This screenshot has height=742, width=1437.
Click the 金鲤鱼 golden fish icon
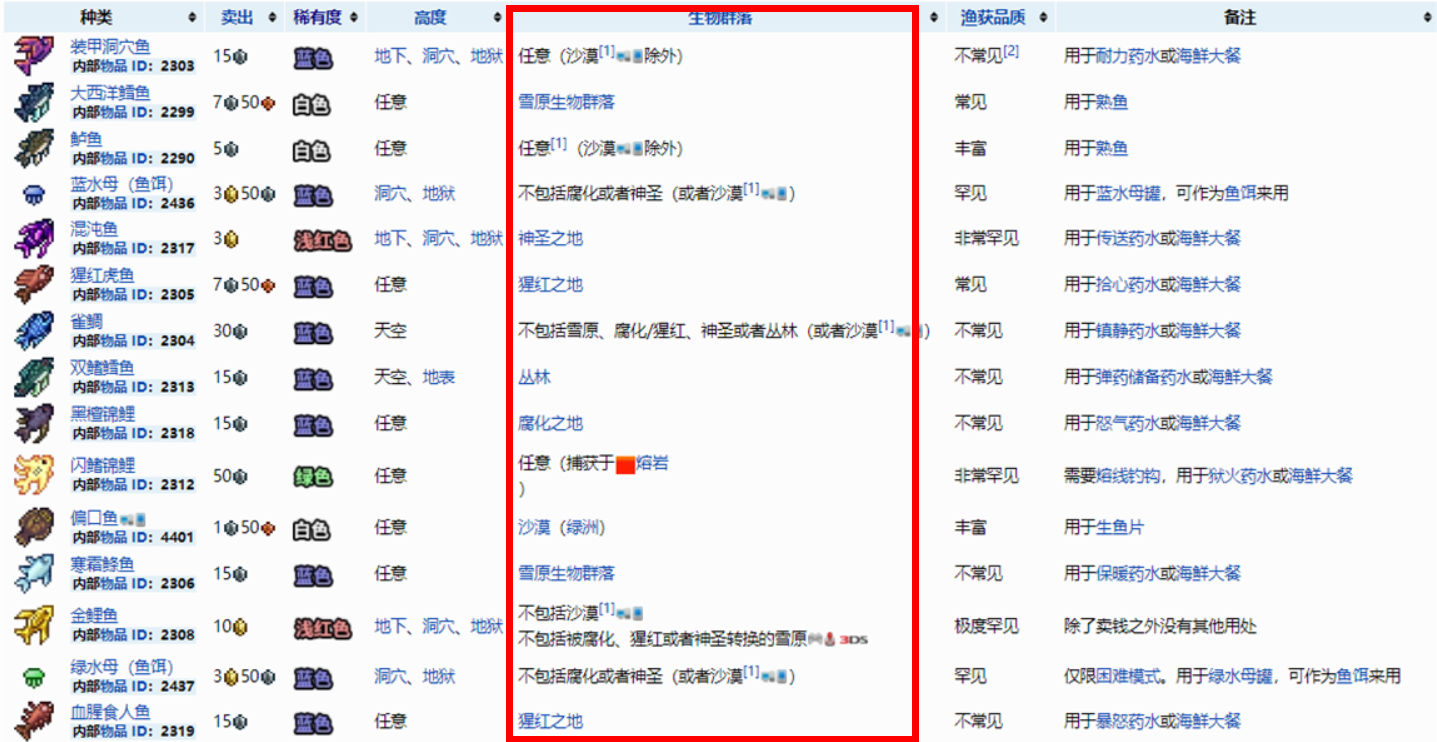click(34, 626)
